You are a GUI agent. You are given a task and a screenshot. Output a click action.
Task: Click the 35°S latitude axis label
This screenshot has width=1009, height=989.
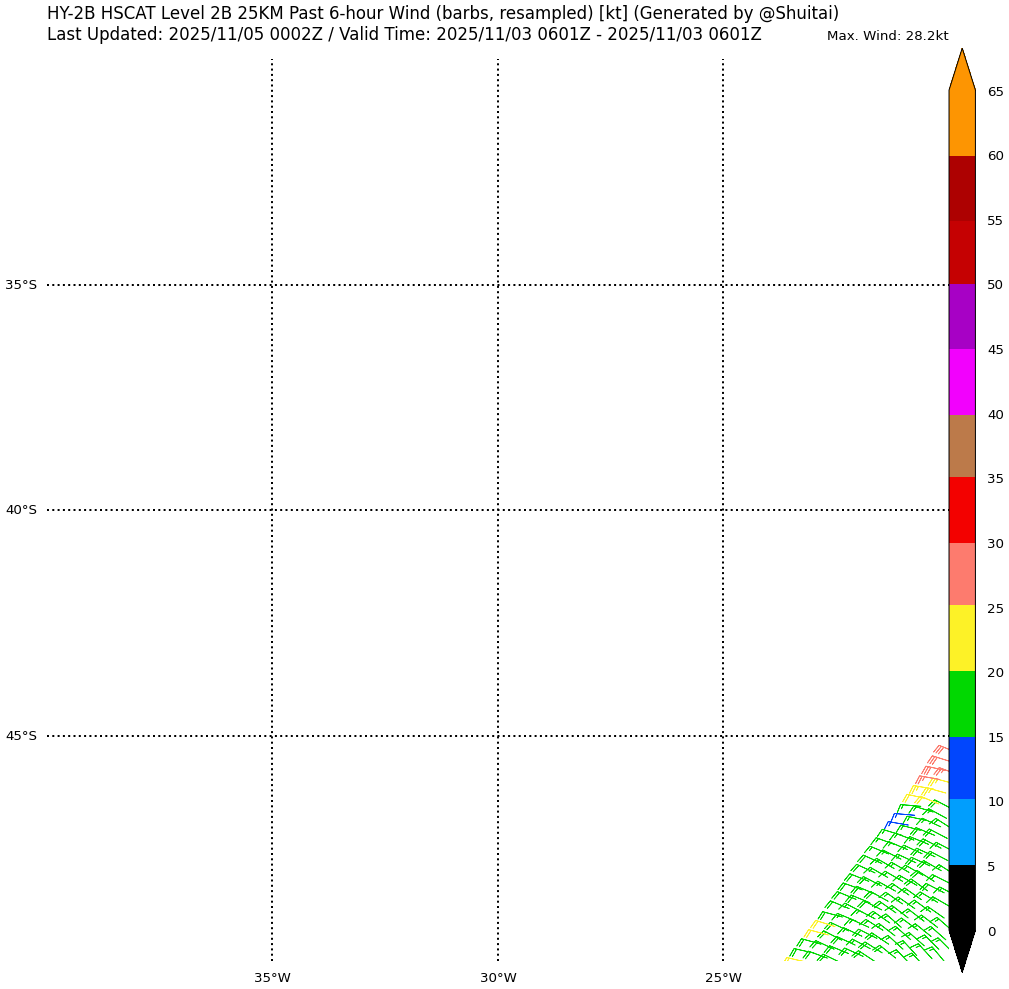click(21, 285)
